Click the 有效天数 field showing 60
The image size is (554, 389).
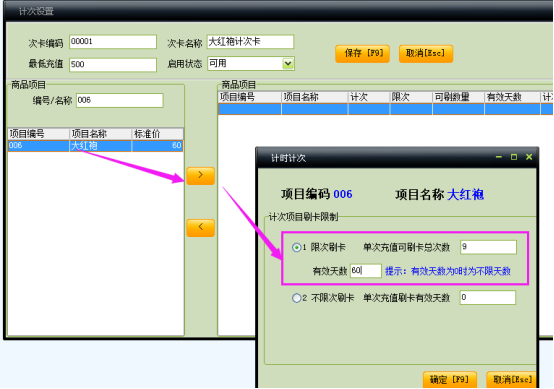[x=366, y=271]
